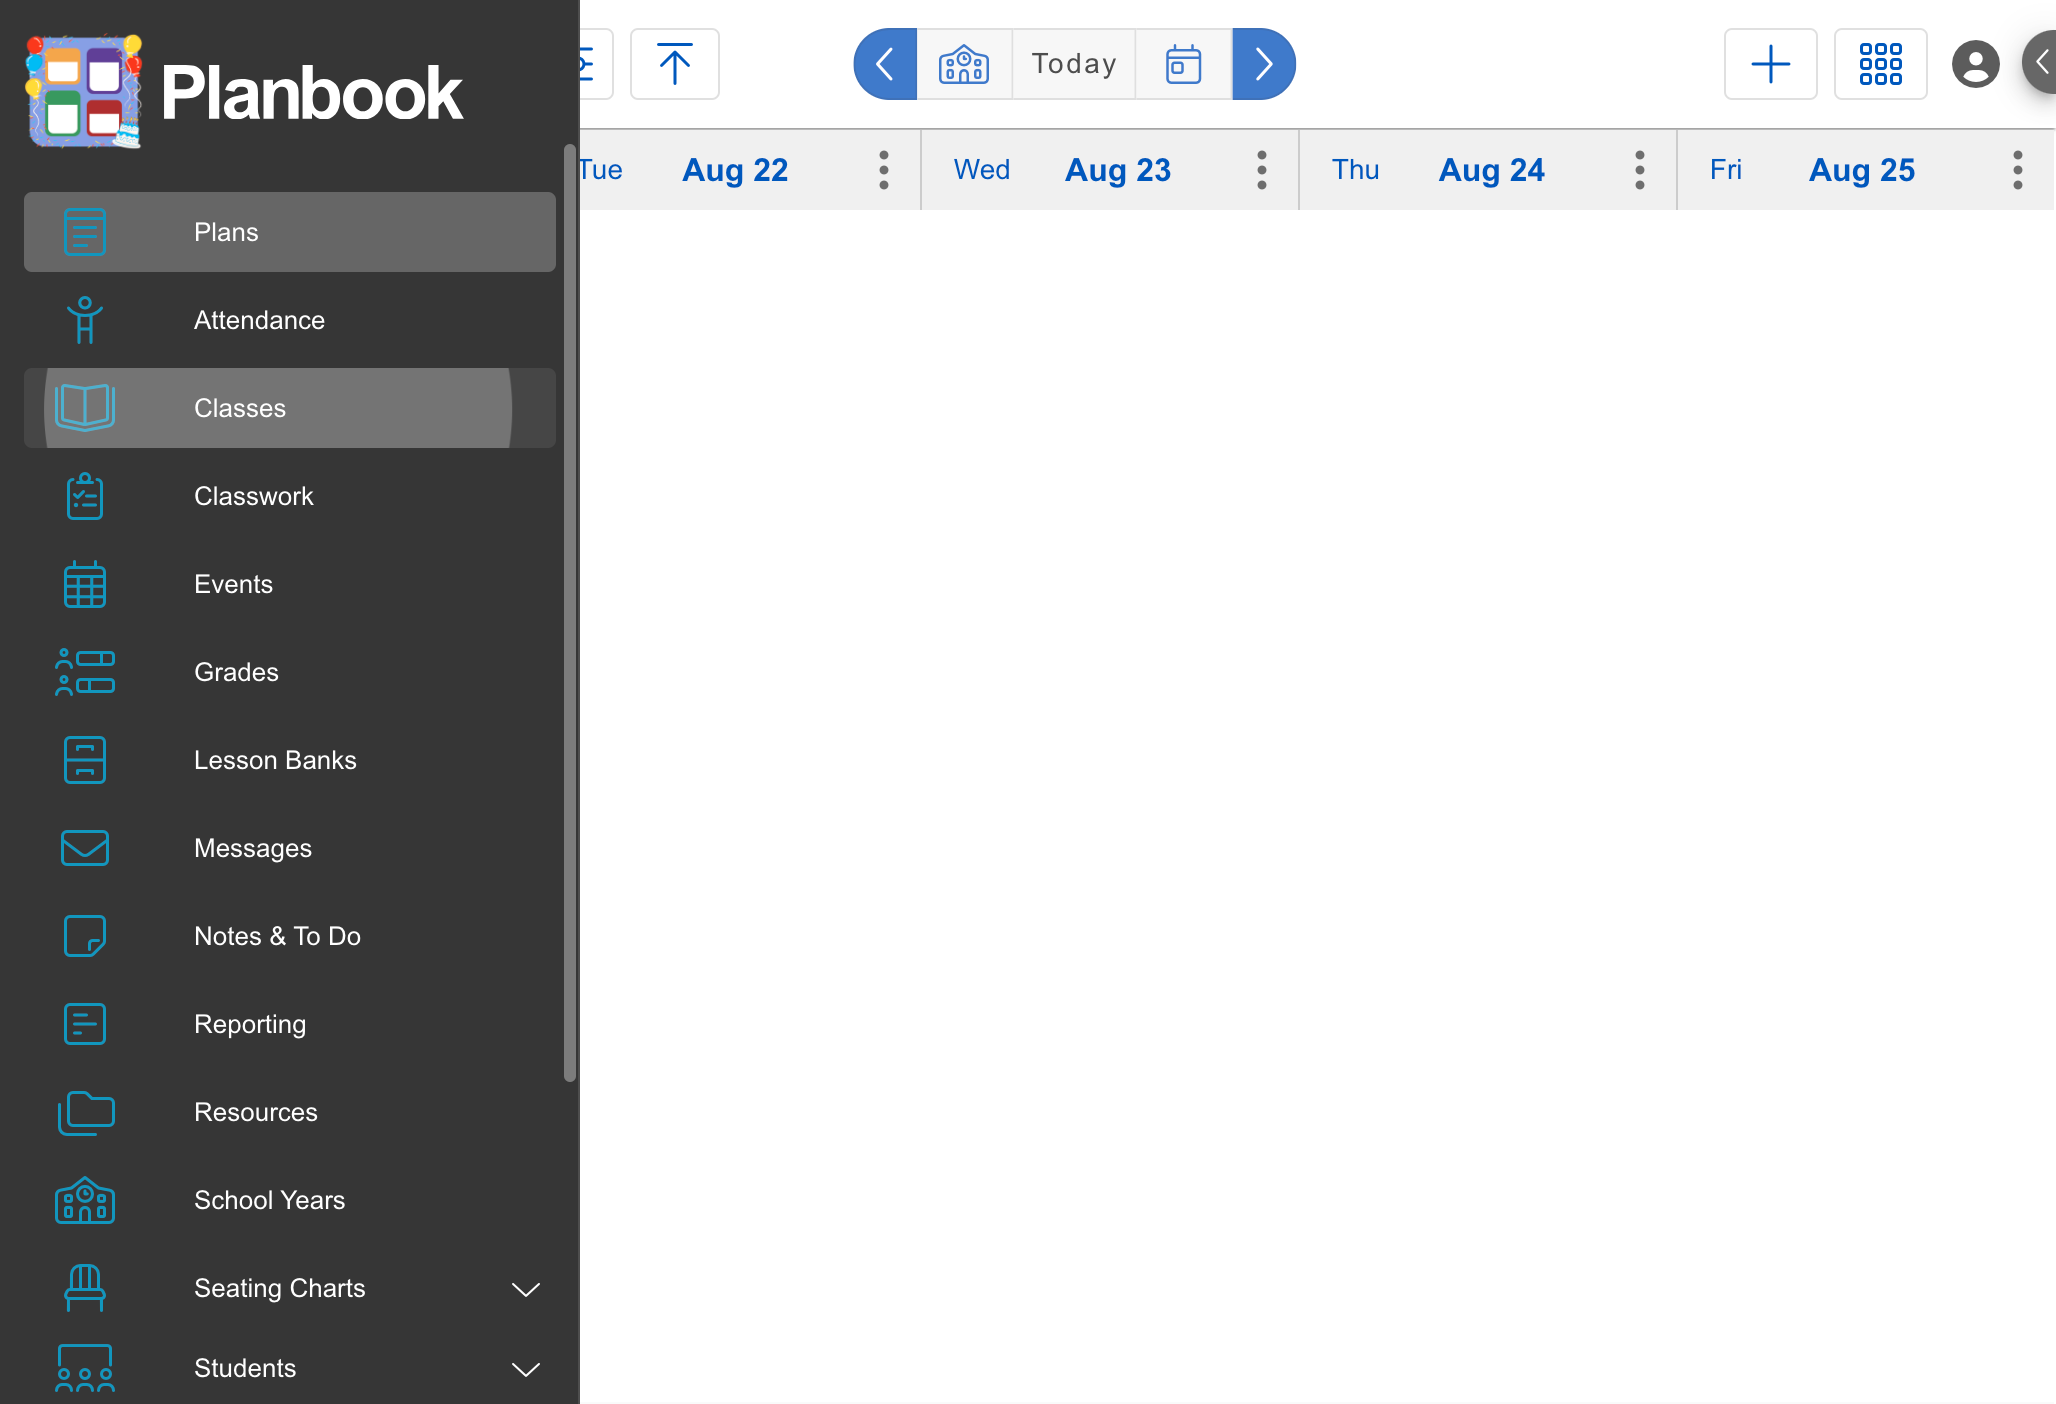Click the Fri day label
This screenshot has width=2056, height=1404.
point(1726,170)
